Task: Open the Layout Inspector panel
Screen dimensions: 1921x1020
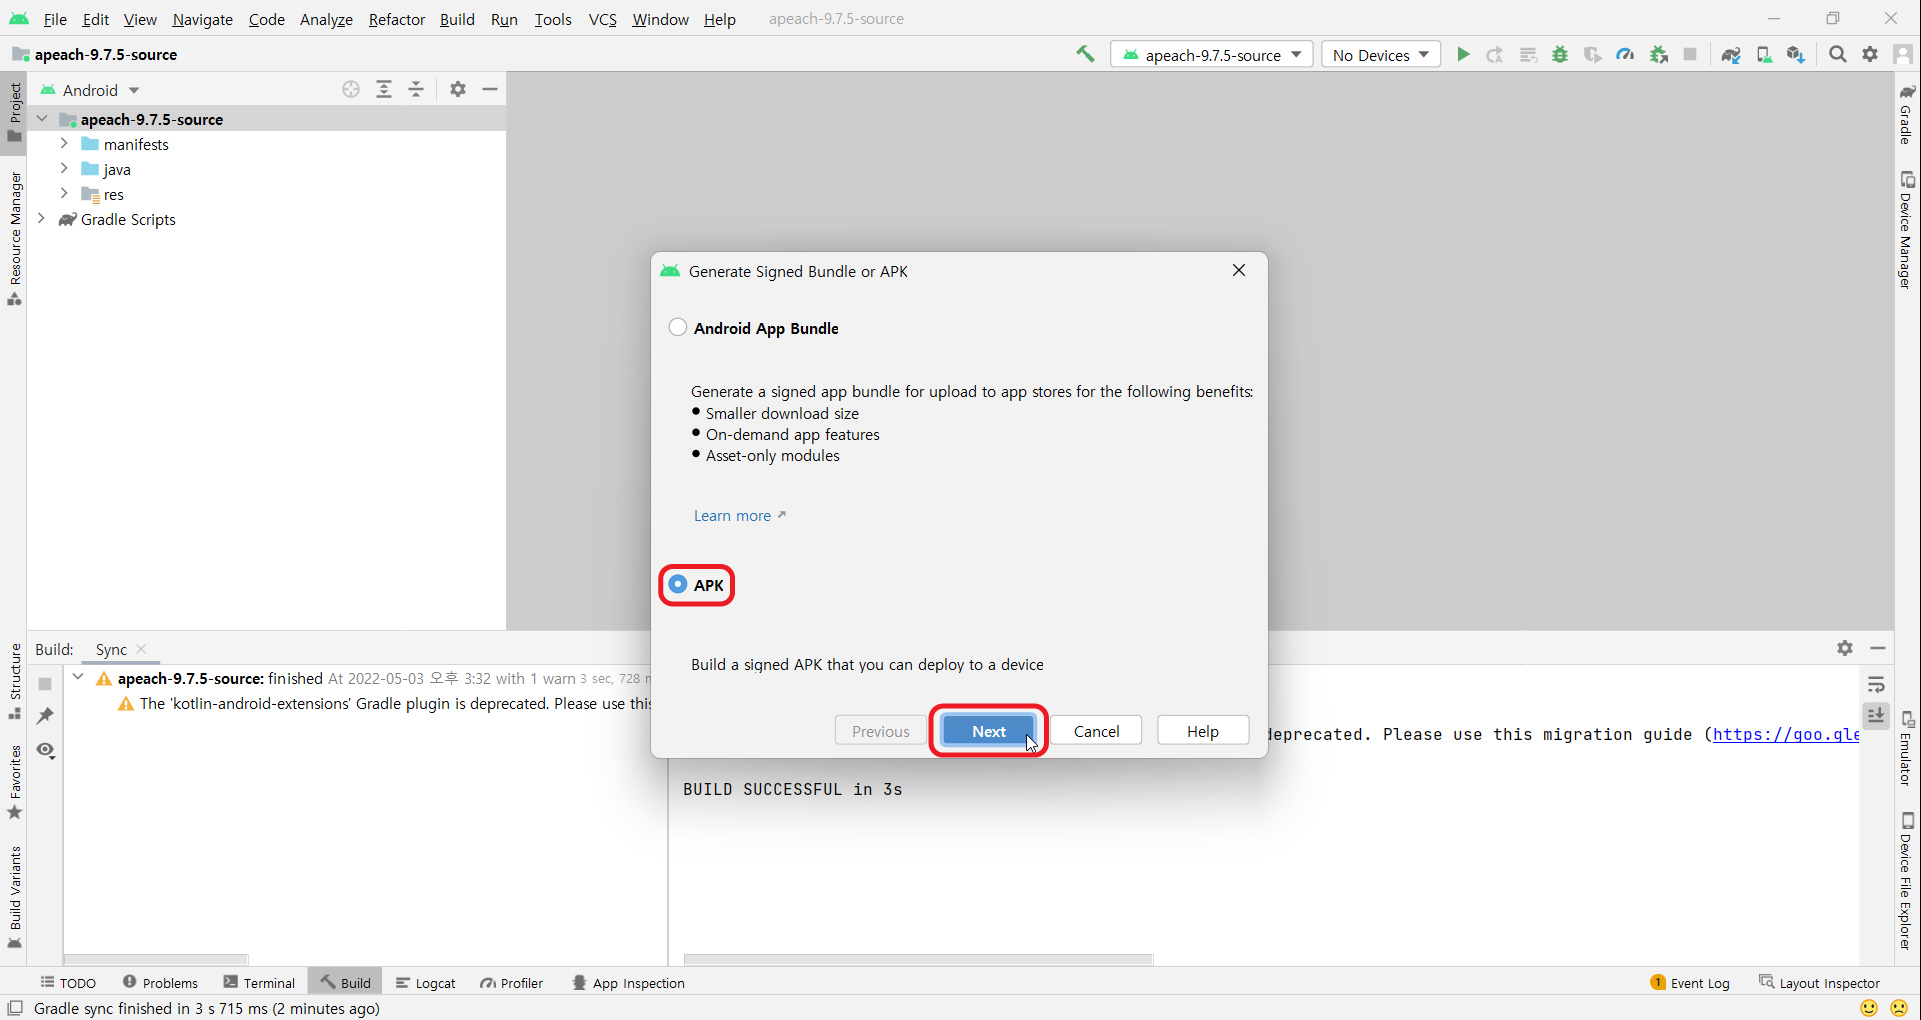Action: [1819, 983]
